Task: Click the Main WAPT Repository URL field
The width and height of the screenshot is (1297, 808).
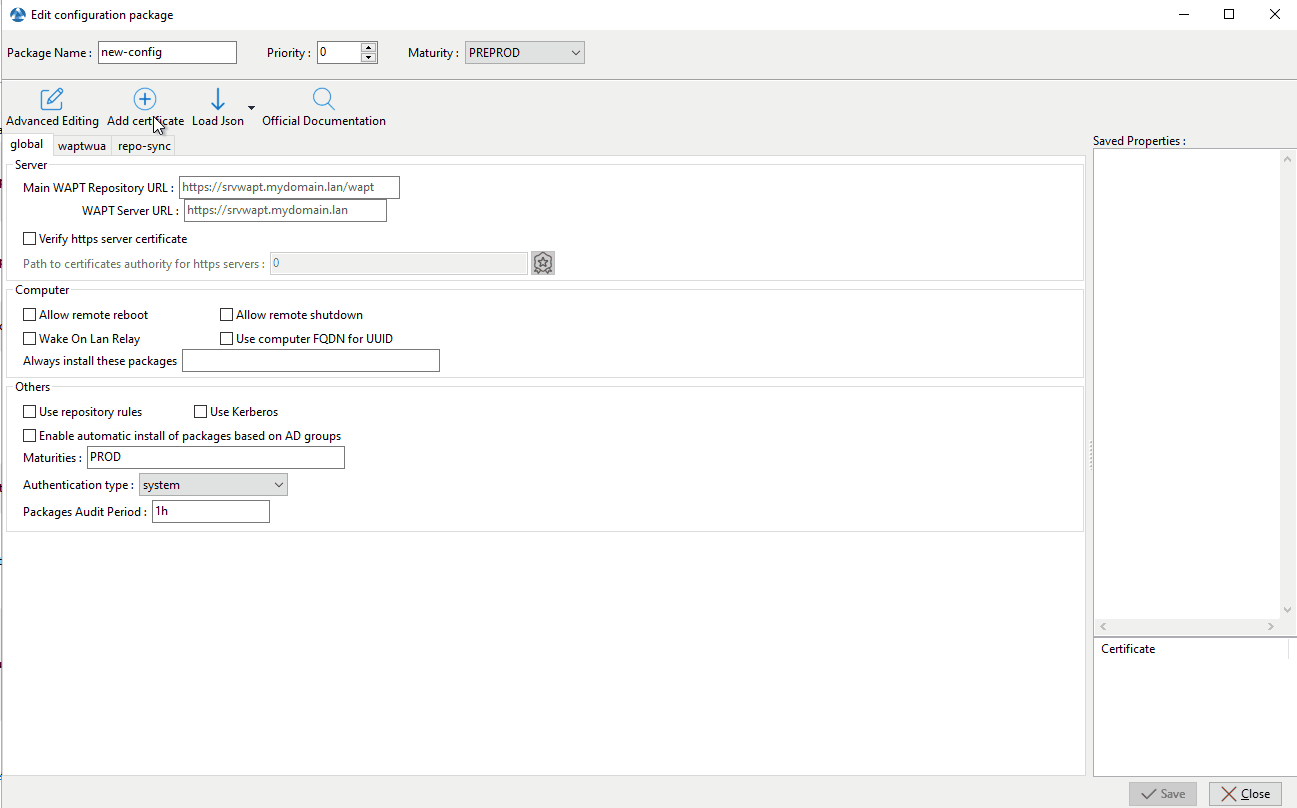Action: (289, 187)
